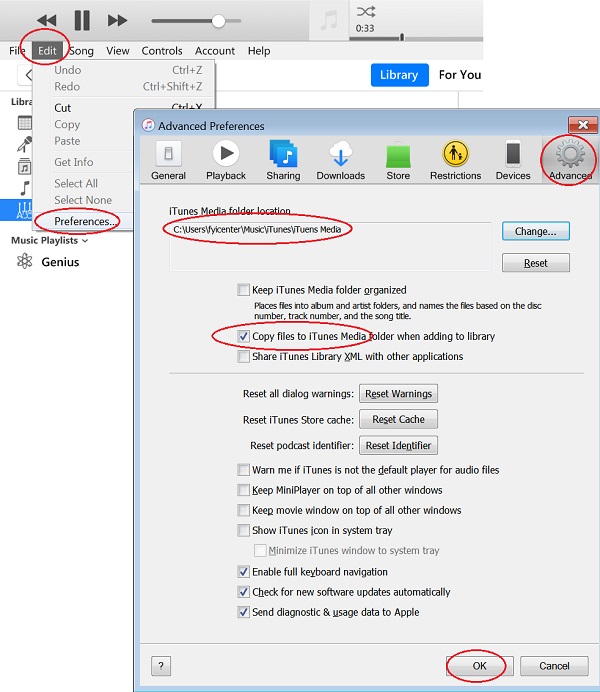600x692 pixels.
Task: Click the microphone Artists sidebar icon
Action: pos(25,144)
